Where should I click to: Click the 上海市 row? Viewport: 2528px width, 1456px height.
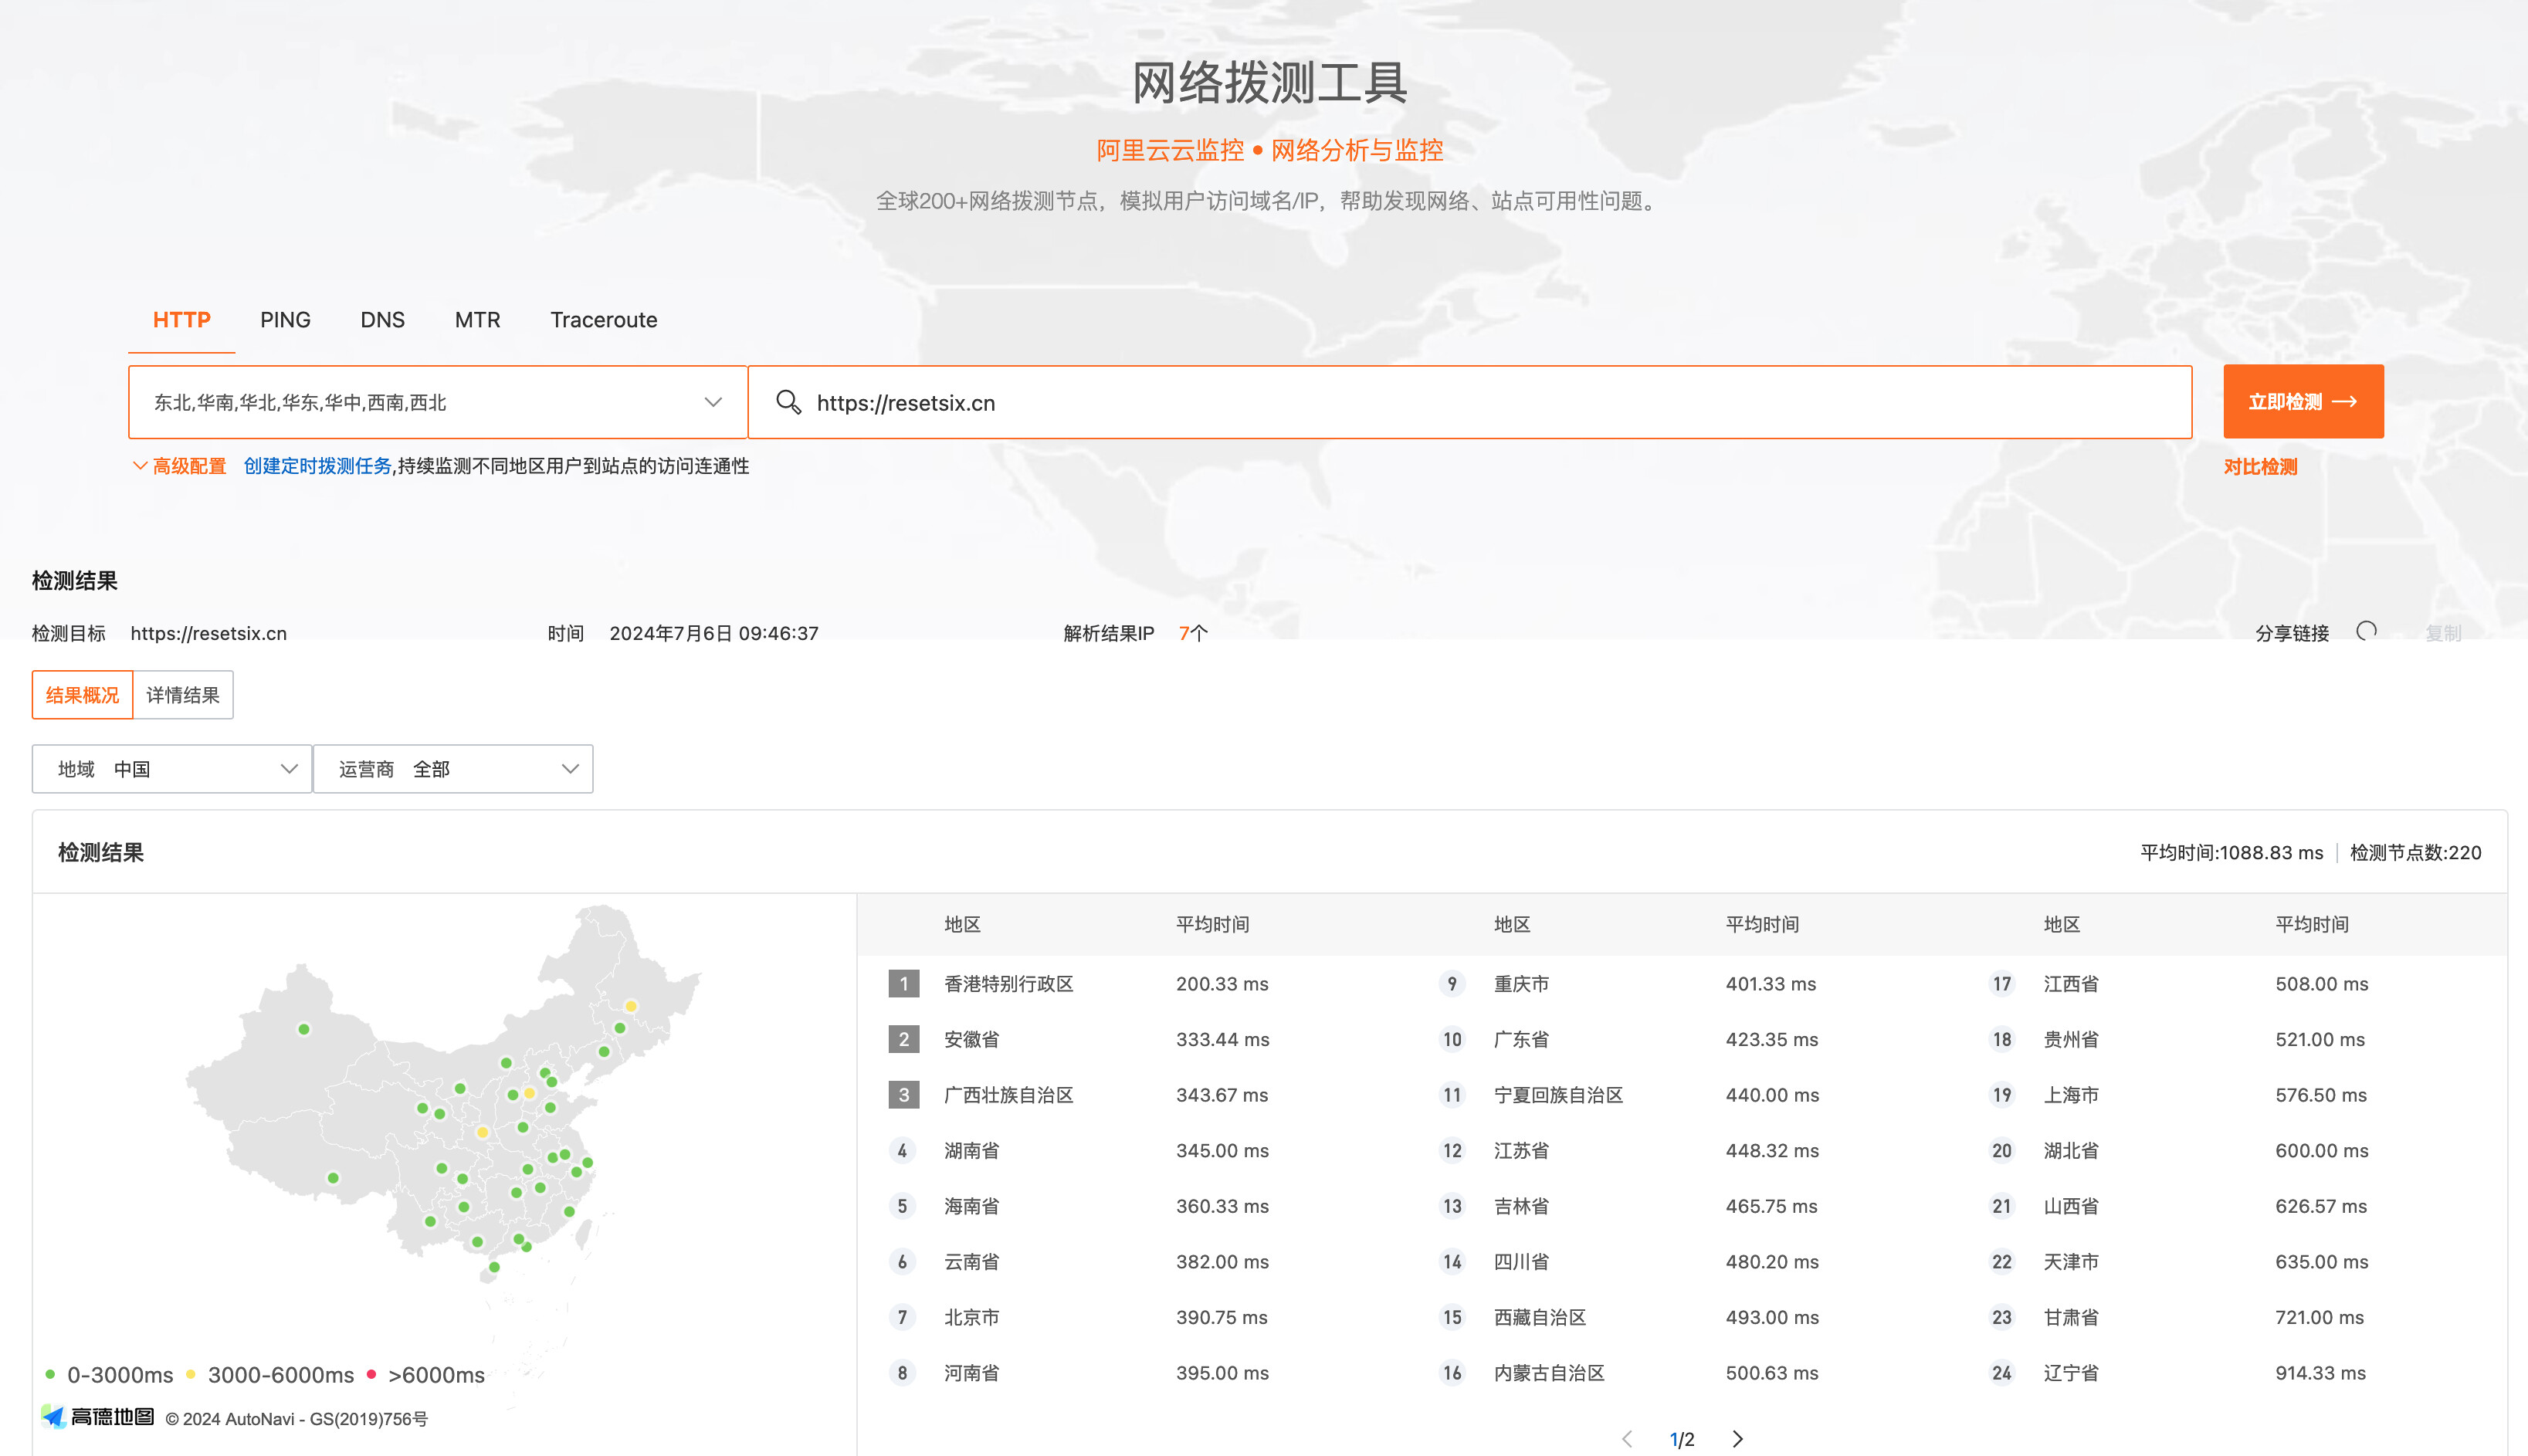[2232, 1094]
